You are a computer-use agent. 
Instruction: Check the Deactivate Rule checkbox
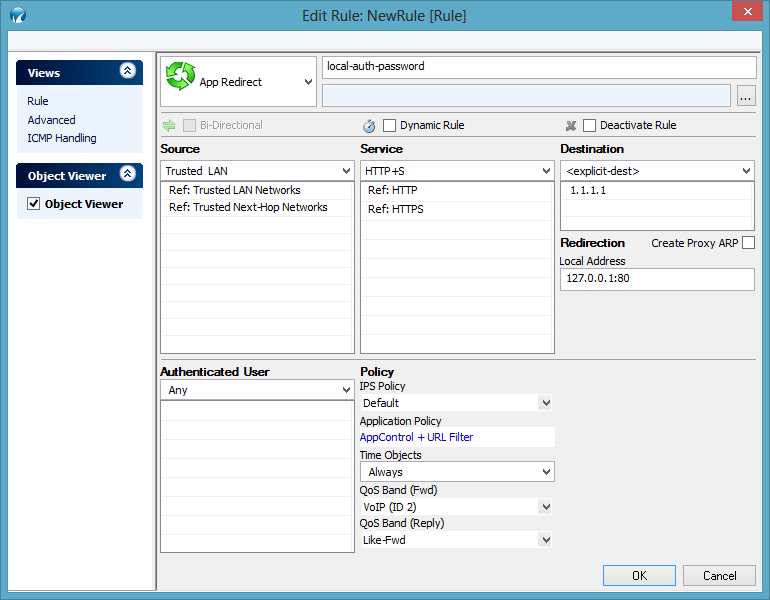589,125
